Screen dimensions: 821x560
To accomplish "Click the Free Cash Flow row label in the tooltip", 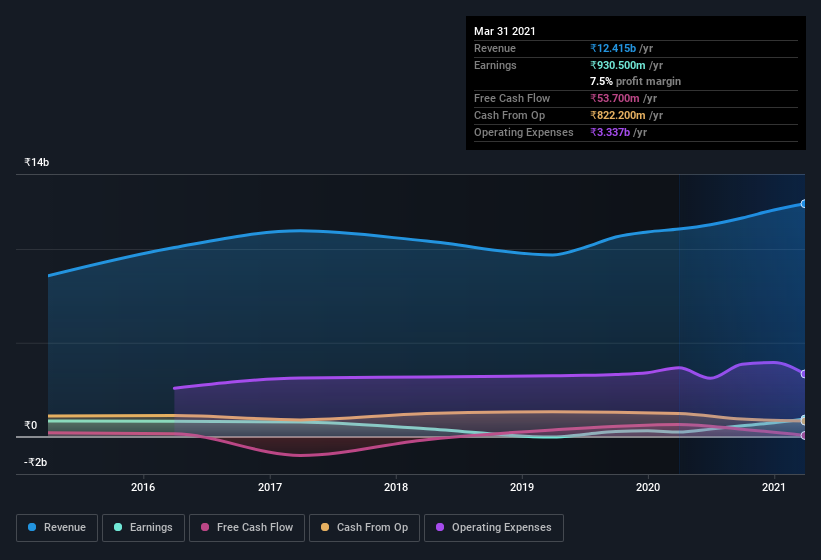I will [512, 98].
